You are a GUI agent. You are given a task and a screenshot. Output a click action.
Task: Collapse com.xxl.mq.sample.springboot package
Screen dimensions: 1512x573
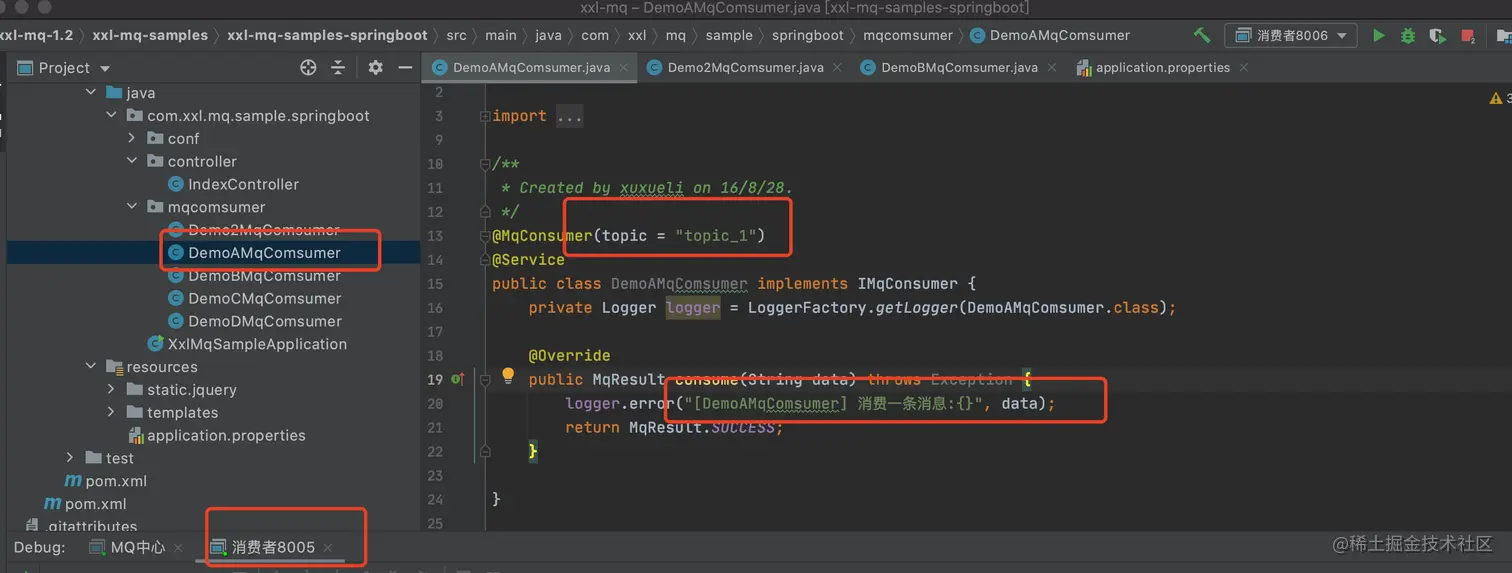pos(112,115)
